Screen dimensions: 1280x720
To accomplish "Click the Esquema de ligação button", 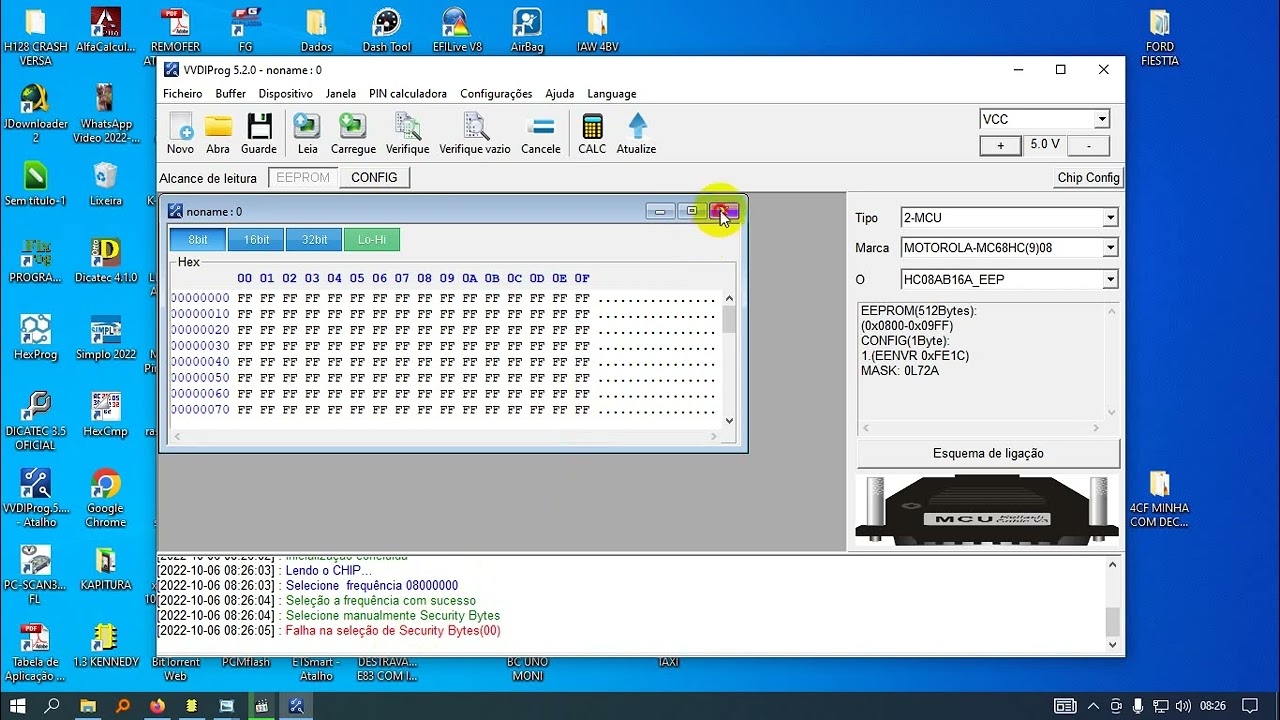I will pyautogui.click(x=988, y=454).
